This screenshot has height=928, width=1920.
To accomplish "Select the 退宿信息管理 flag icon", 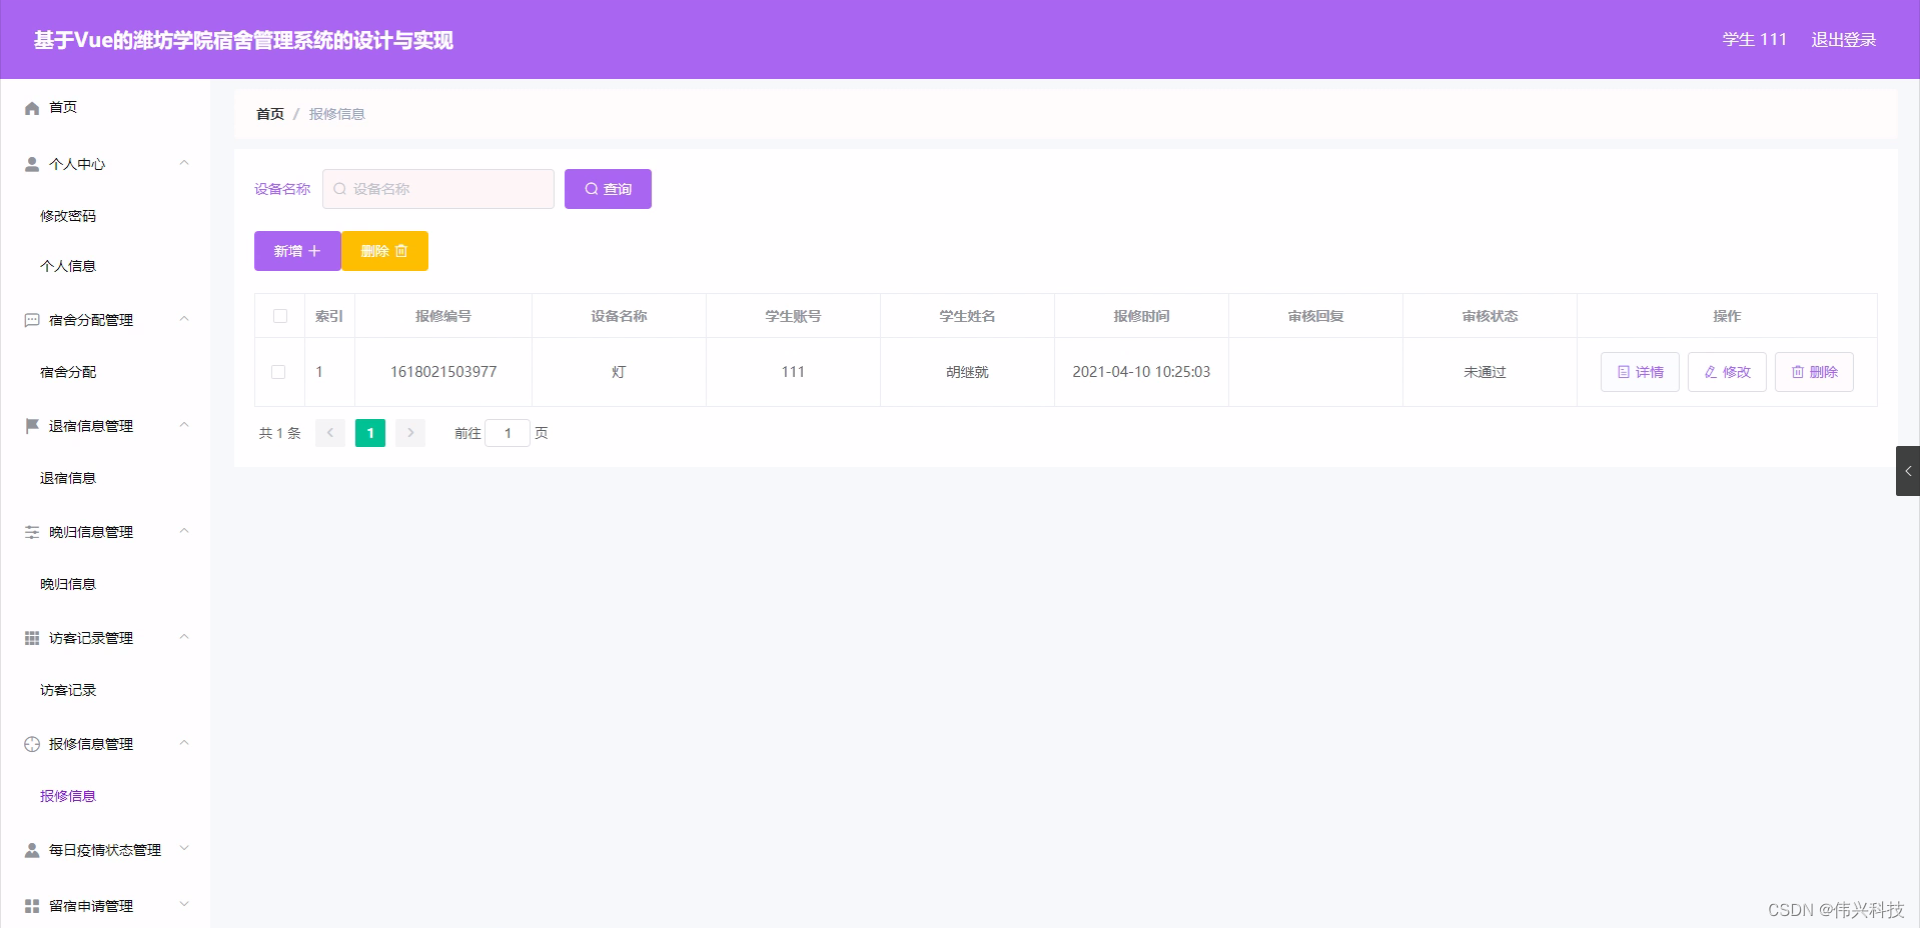I will pyautogui.click(x=29, y=425).
